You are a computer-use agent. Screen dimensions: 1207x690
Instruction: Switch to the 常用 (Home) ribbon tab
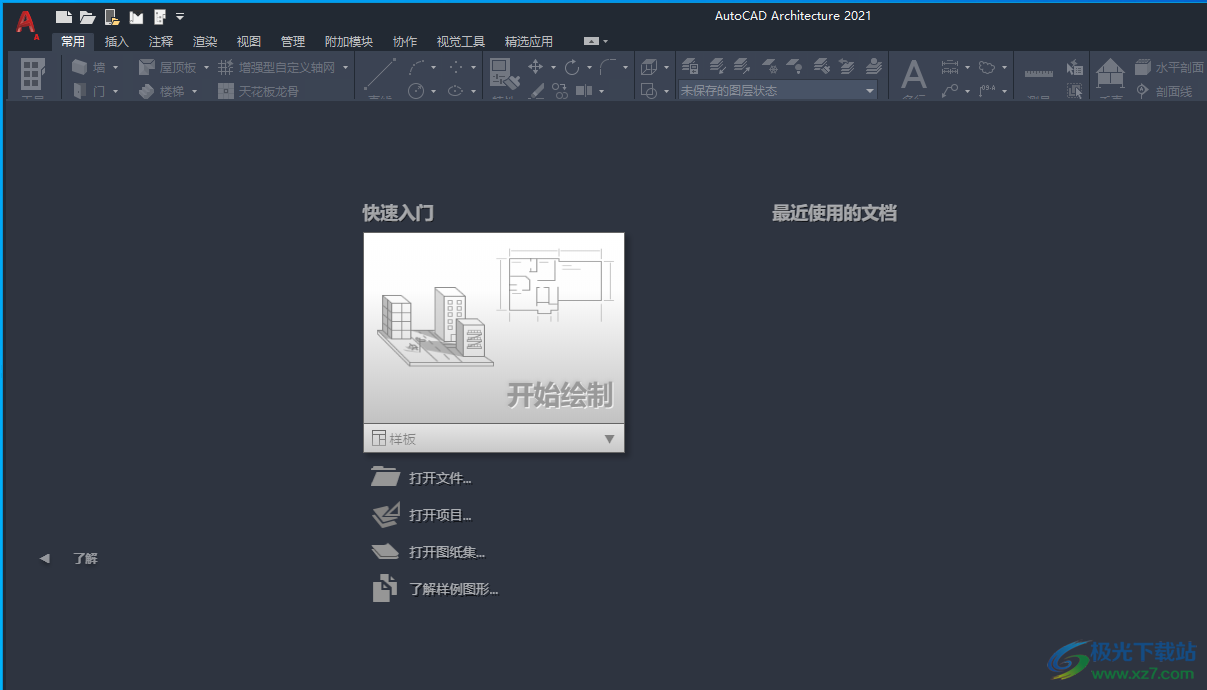[x=73, y=41]
